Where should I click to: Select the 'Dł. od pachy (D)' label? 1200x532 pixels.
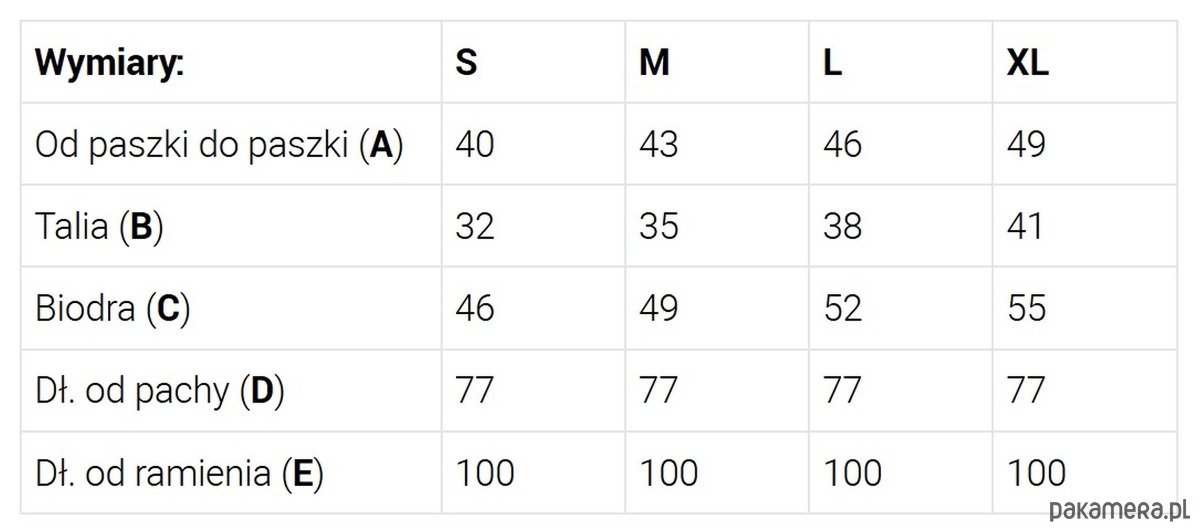(160, 390)
